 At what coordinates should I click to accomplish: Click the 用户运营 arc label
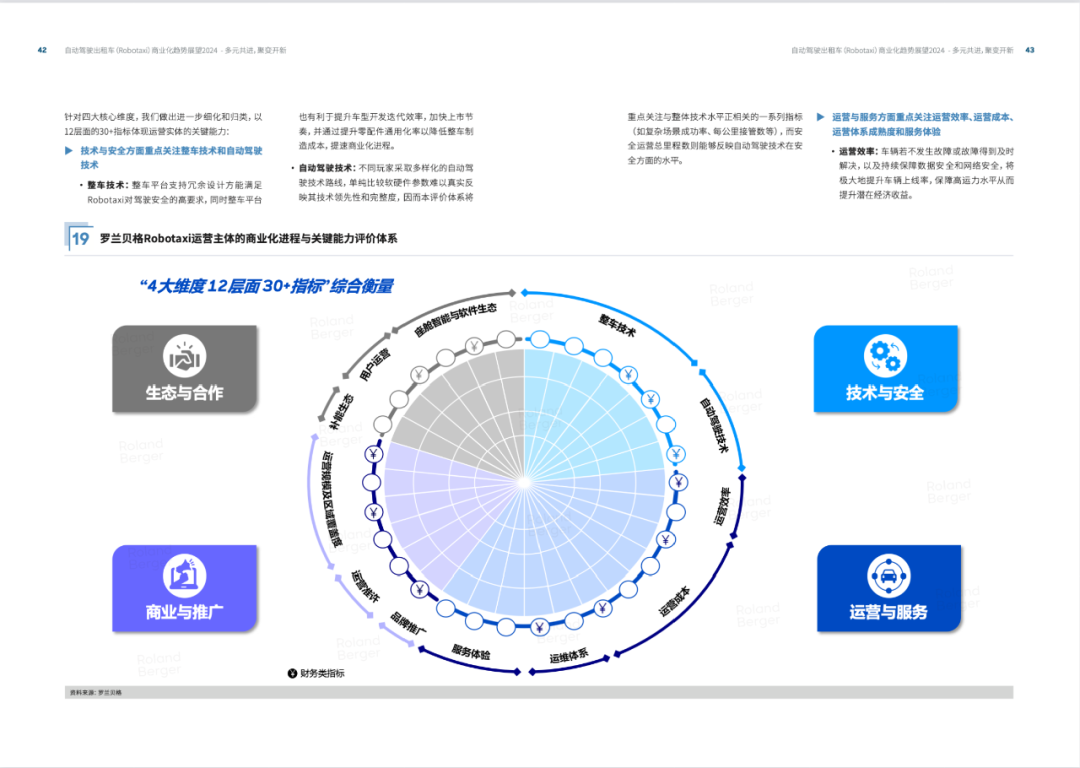coord(375,364)
